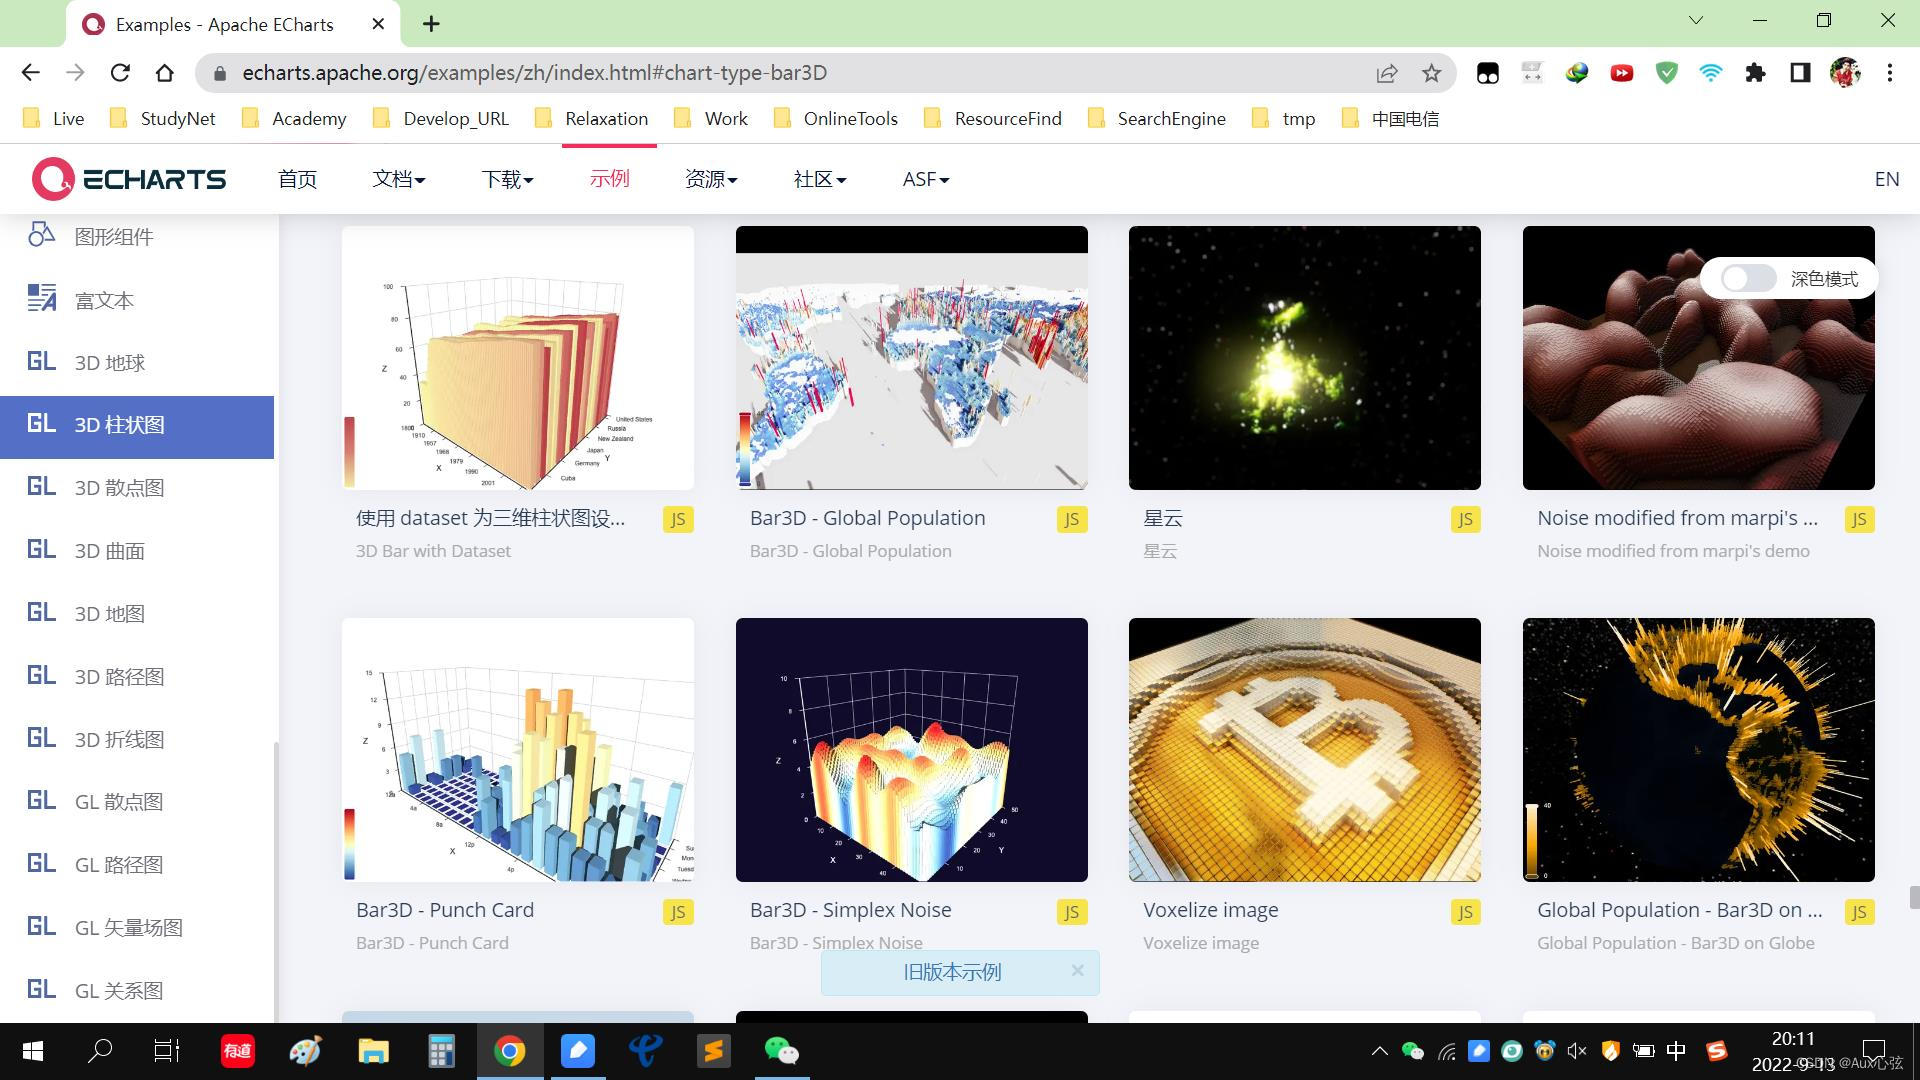Select the 富文本 category in the sidebar
Viewport: 1920px width, 1080px height.
tap(103, 299)
